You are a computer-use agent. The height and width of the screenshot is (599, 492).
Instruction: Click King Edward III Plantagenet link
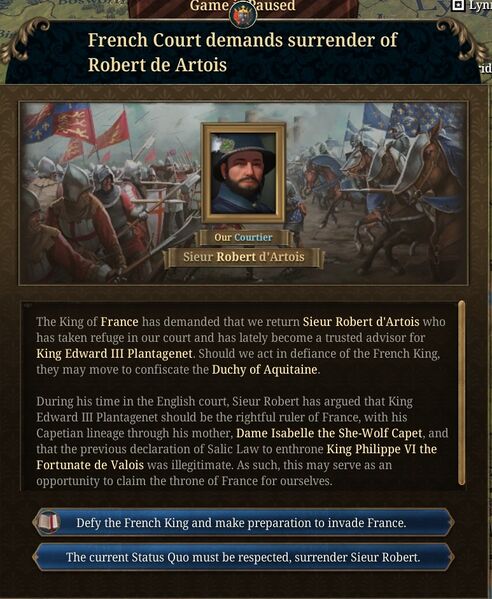tap(114, 354)
